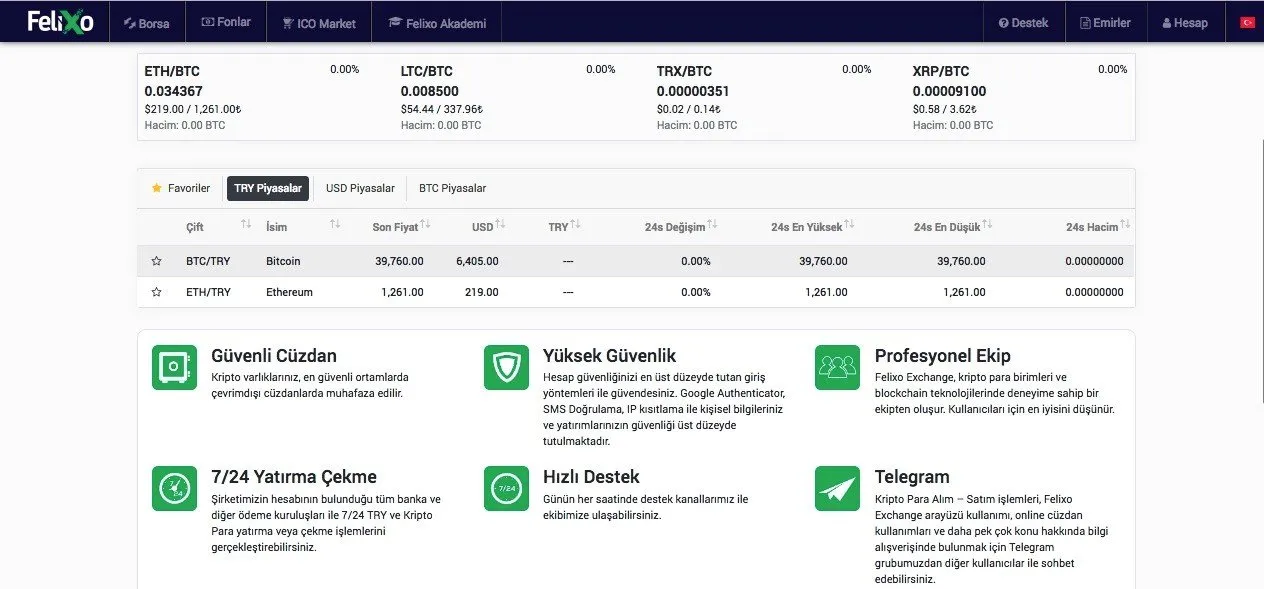1264x589 pixels.
Task: Click the Felixo logo
Action: pyautogui.click(x=60, y=21)
